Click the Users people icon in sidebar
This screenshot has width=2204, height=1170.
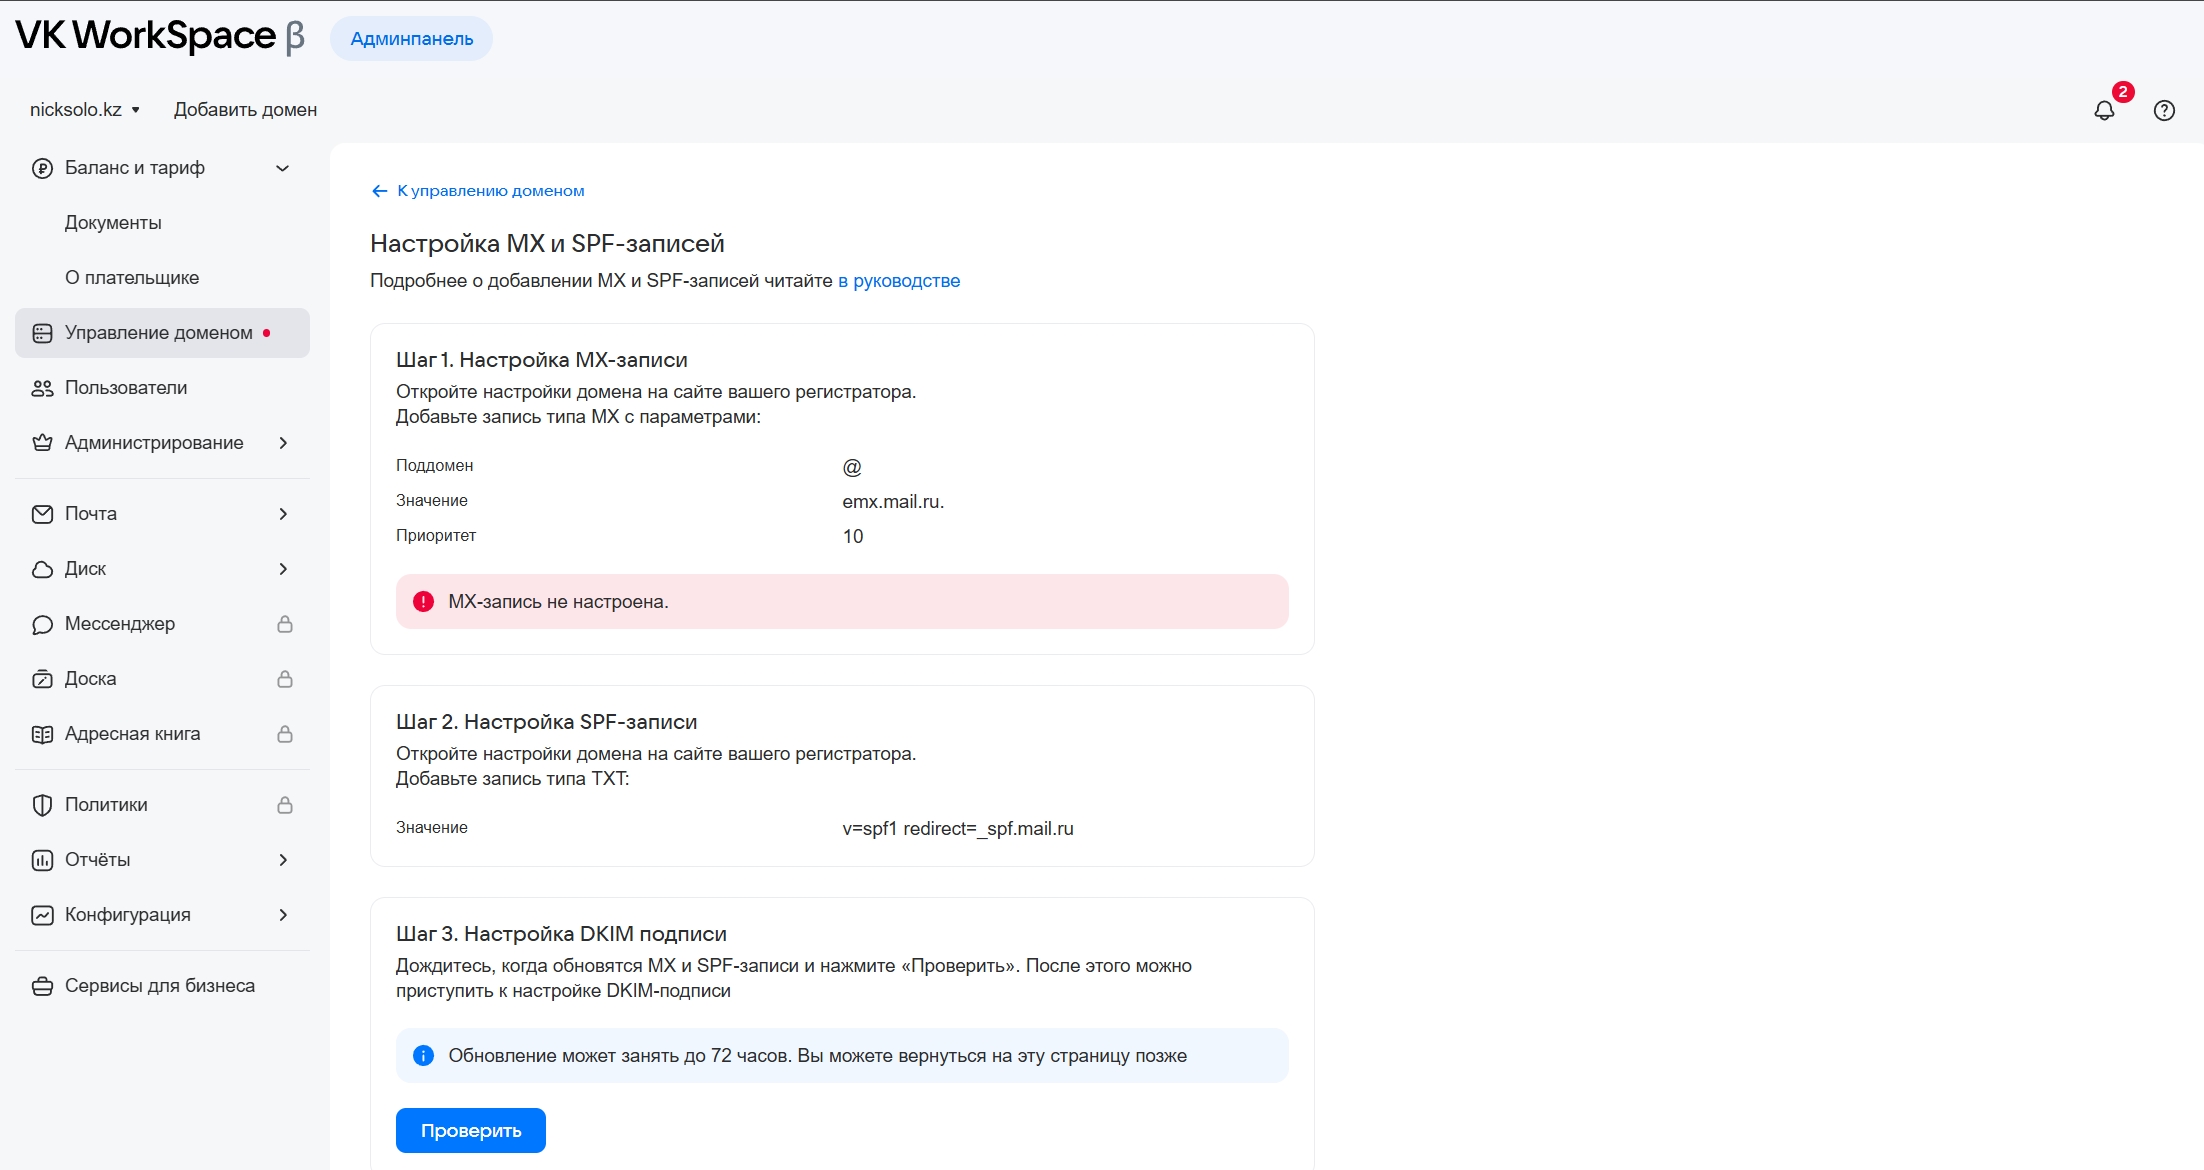(x=42, y=388)
